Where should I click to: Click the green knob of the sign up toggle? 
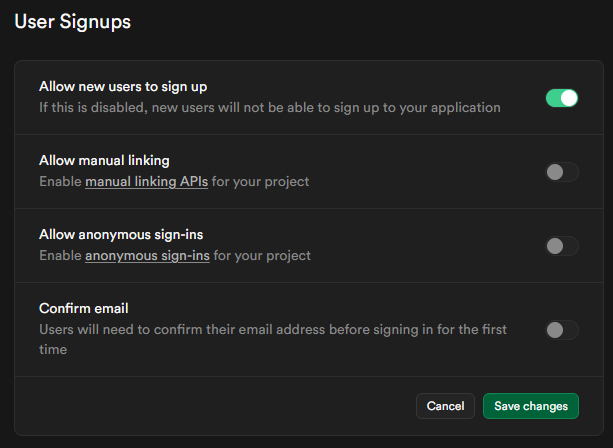568,98
